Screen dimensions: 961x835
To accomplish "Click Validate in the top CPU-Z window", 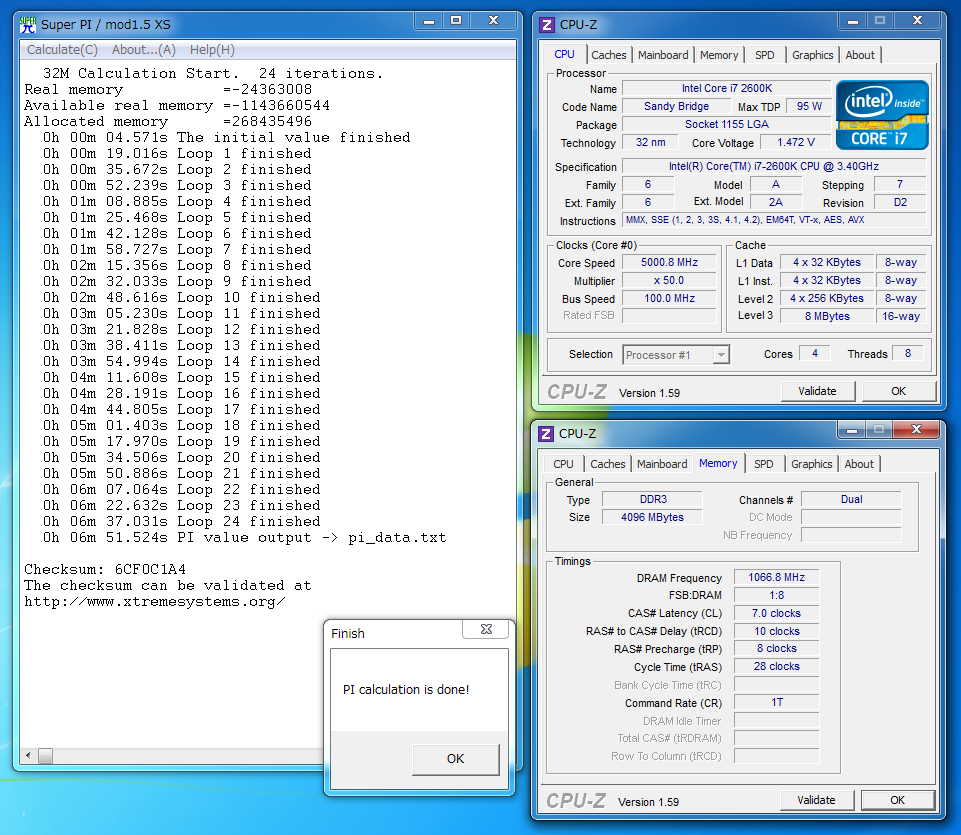I will (817, 391).
